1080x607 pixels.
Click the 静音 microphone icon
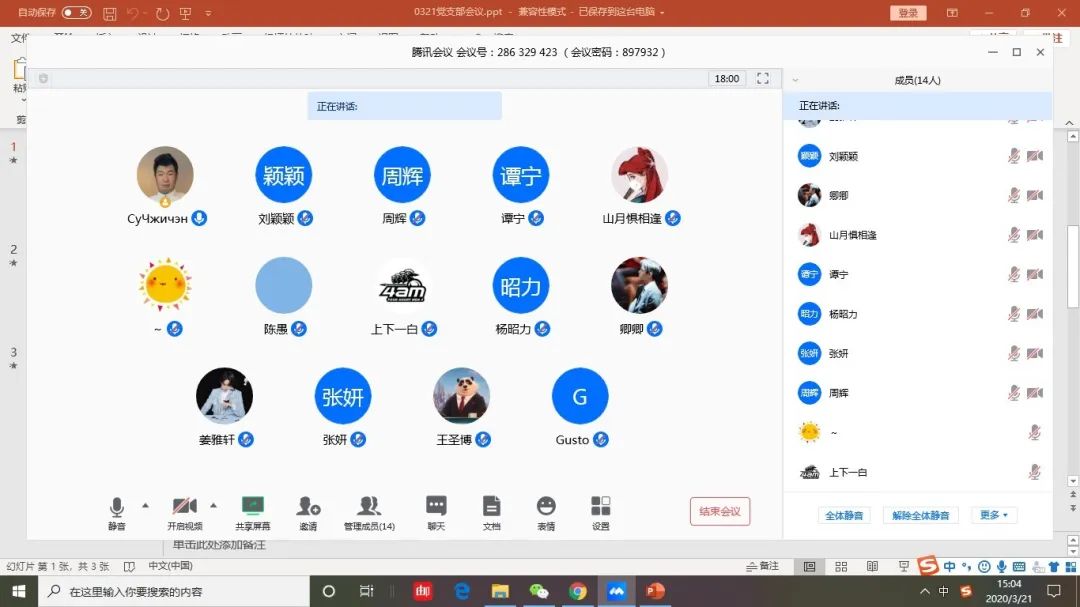(x=117, y=507)
